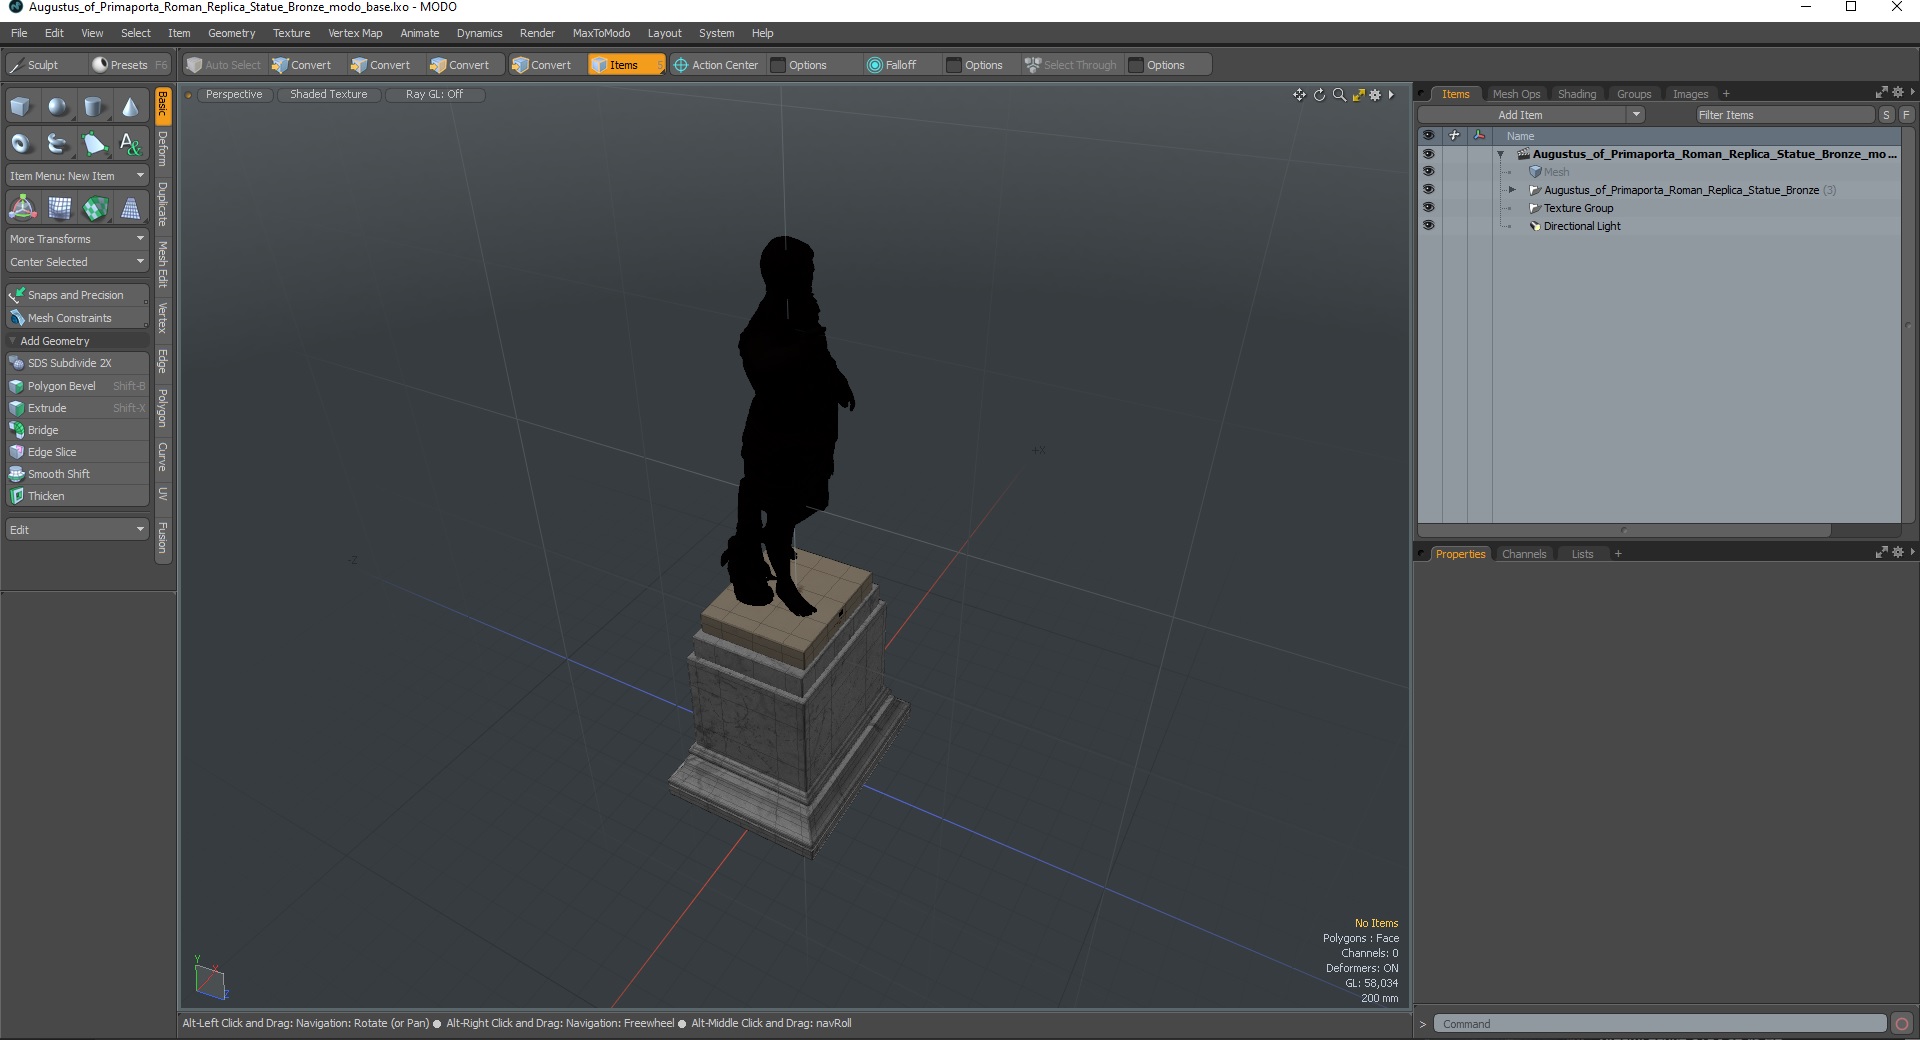Click the Thicken button

(x=77, y=496)
